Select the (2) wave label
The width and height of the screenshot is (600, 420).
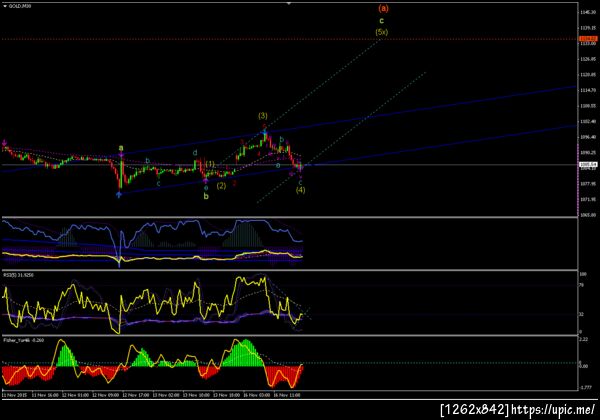tap(221, 186)
